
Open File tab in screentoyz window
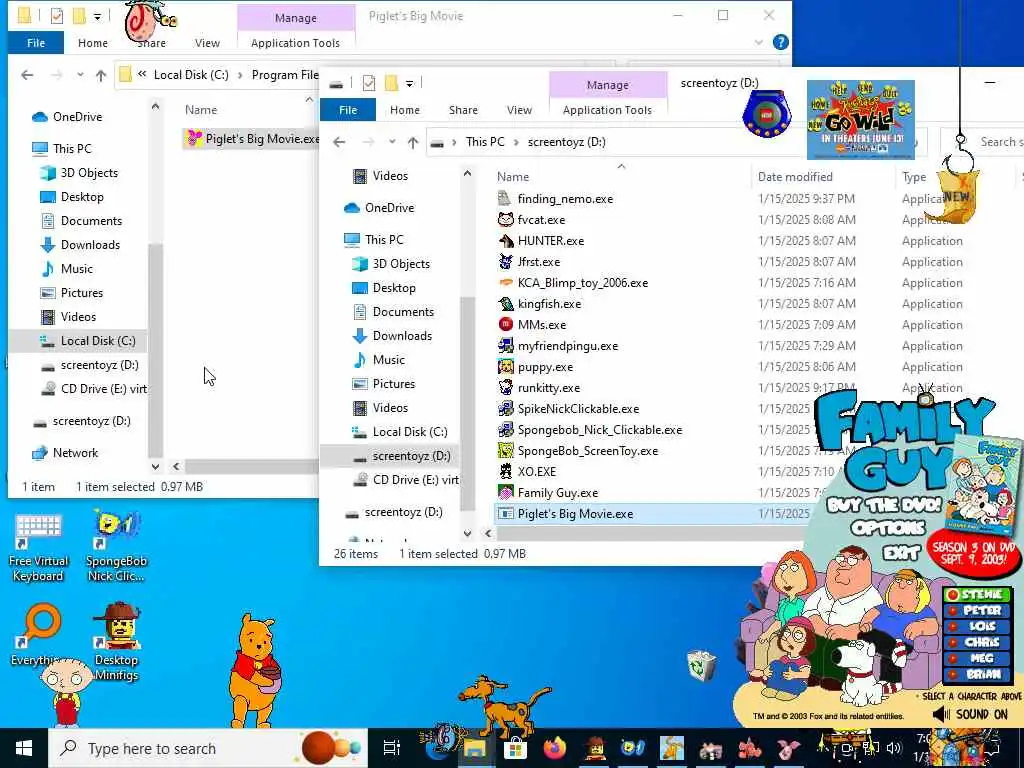click(348, 110)
